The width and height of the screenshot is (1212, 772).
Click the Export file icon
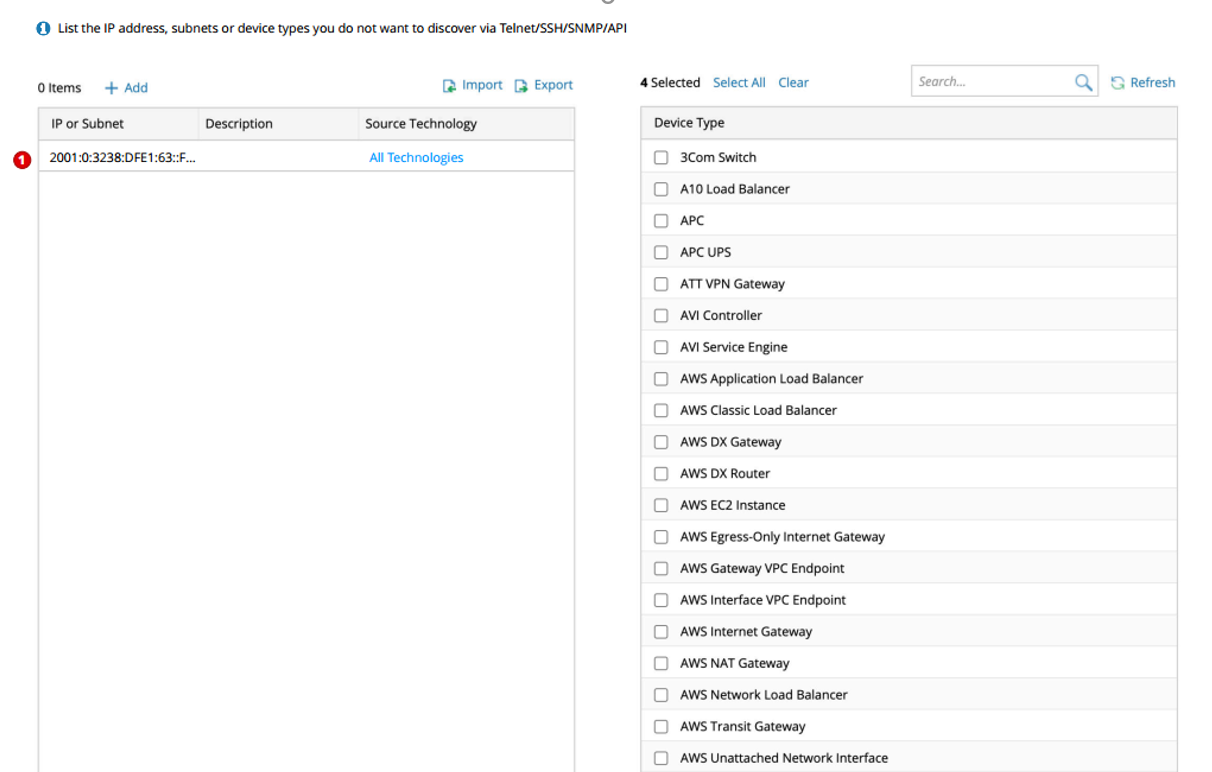tap(521, 86)
